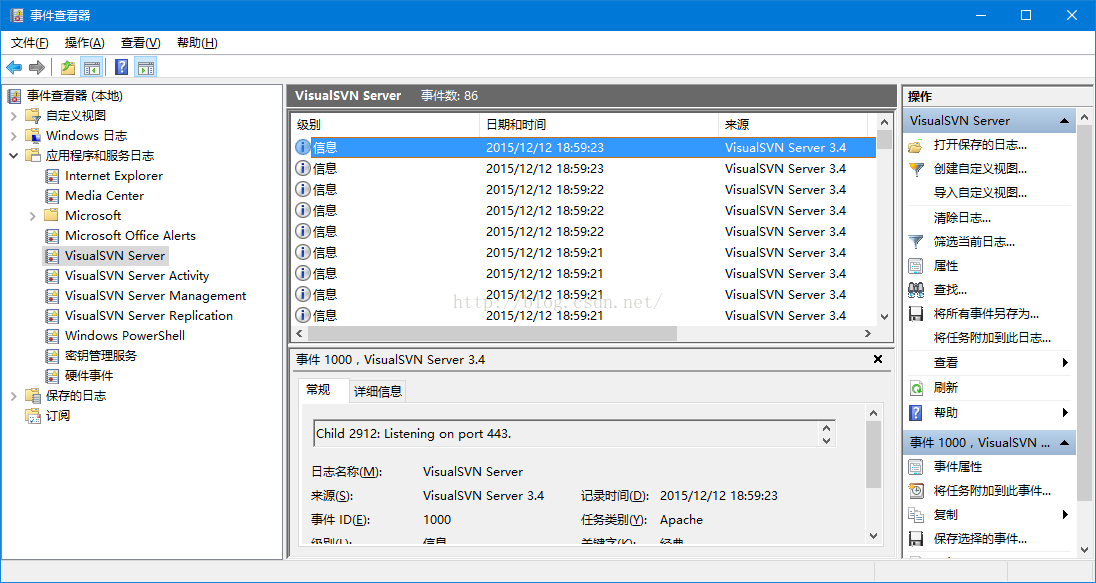Click the 订阅 subscriptions icon in tree
1096x583 pixels.
pos(33,416)
